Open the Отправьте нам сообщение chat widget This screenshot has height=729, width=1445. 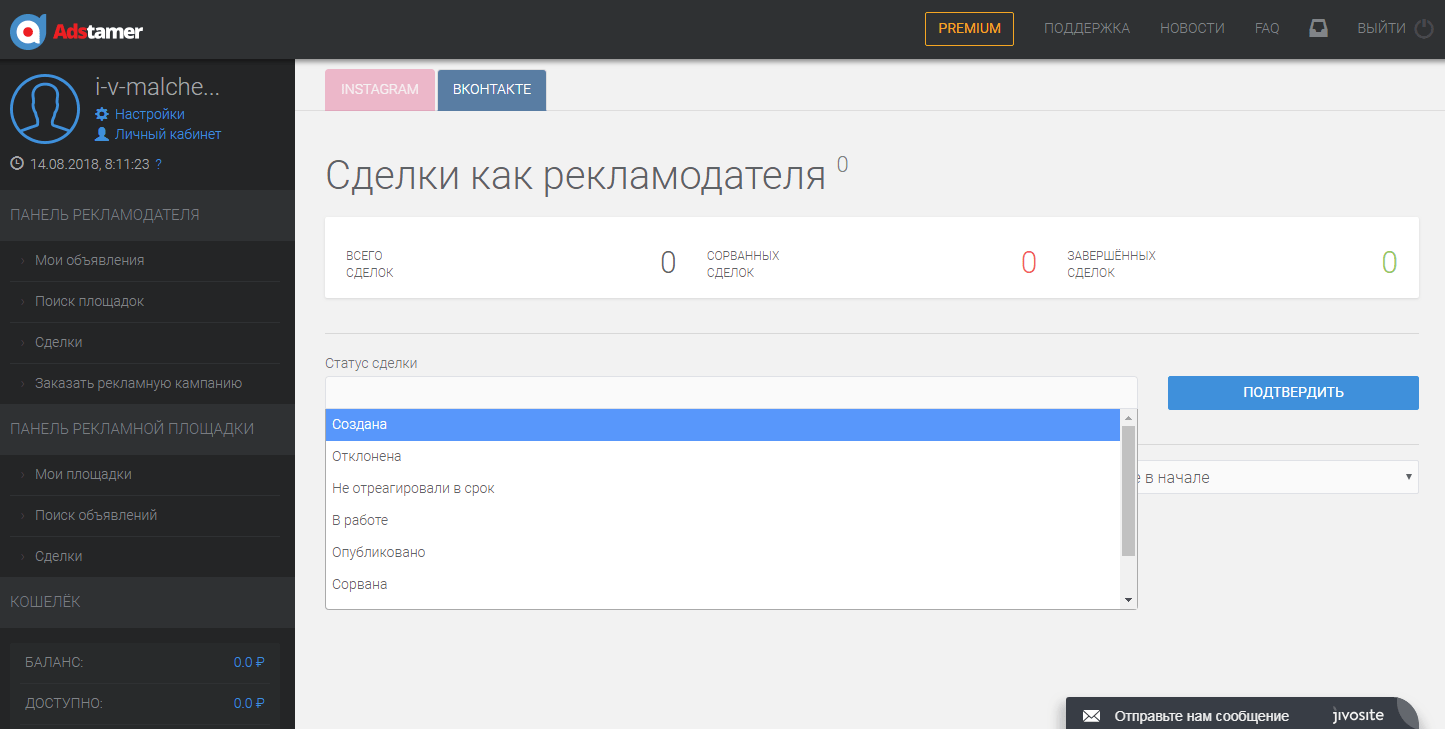[x=1242, y=714]
